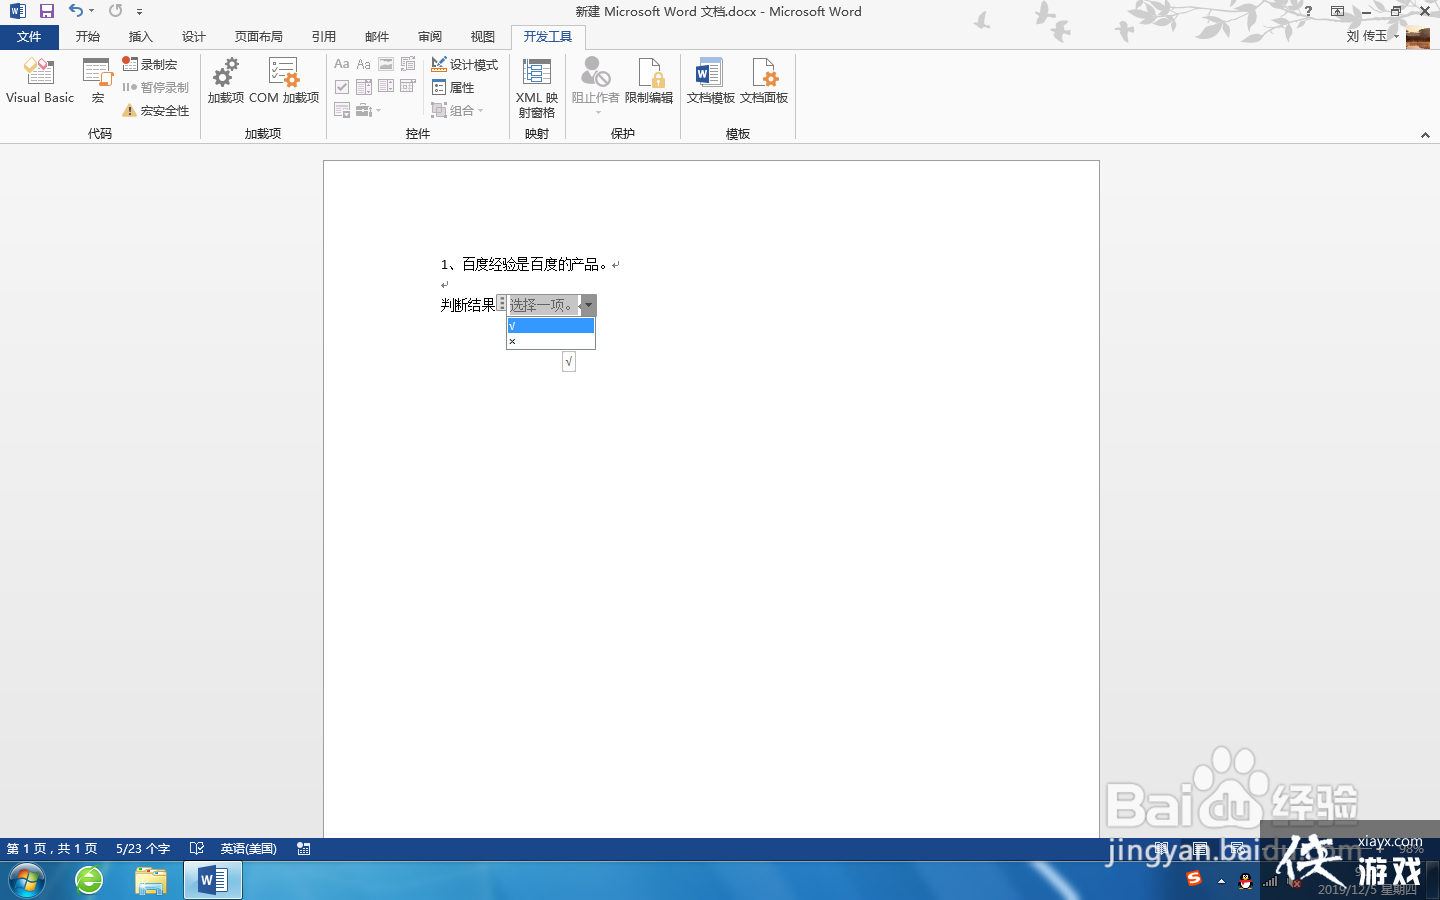The image size is (1440, 900).
Task: Open the Windows Start menu
Action: point(27,881)
